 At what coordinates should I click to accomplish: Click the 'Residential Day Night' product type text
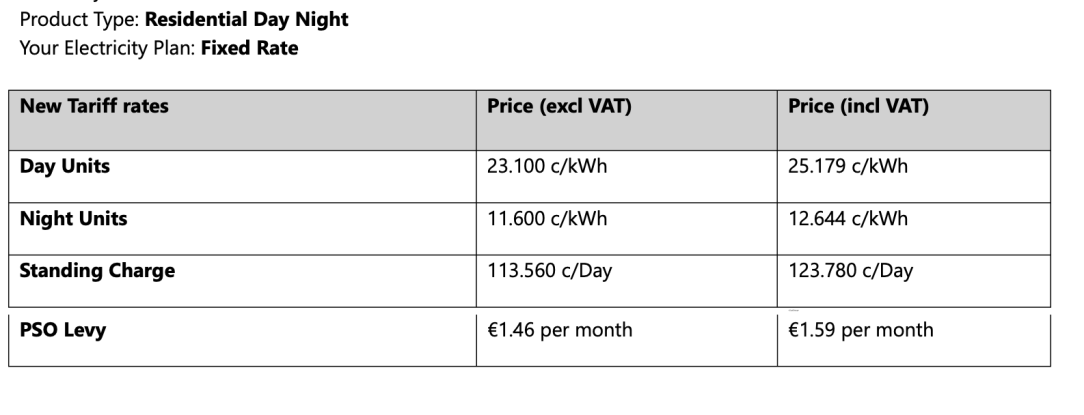coord(247,19)
